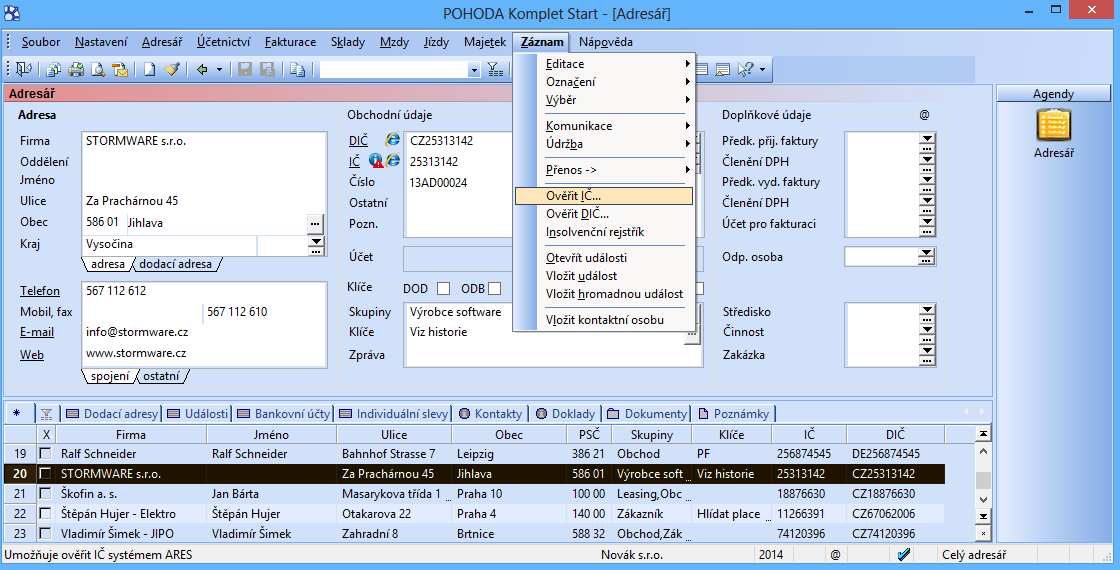The width and height of the screenshot is (1120, 570).
Task: Click the ellipsis button next to Obec Jihlava
Action: point(315,224)
